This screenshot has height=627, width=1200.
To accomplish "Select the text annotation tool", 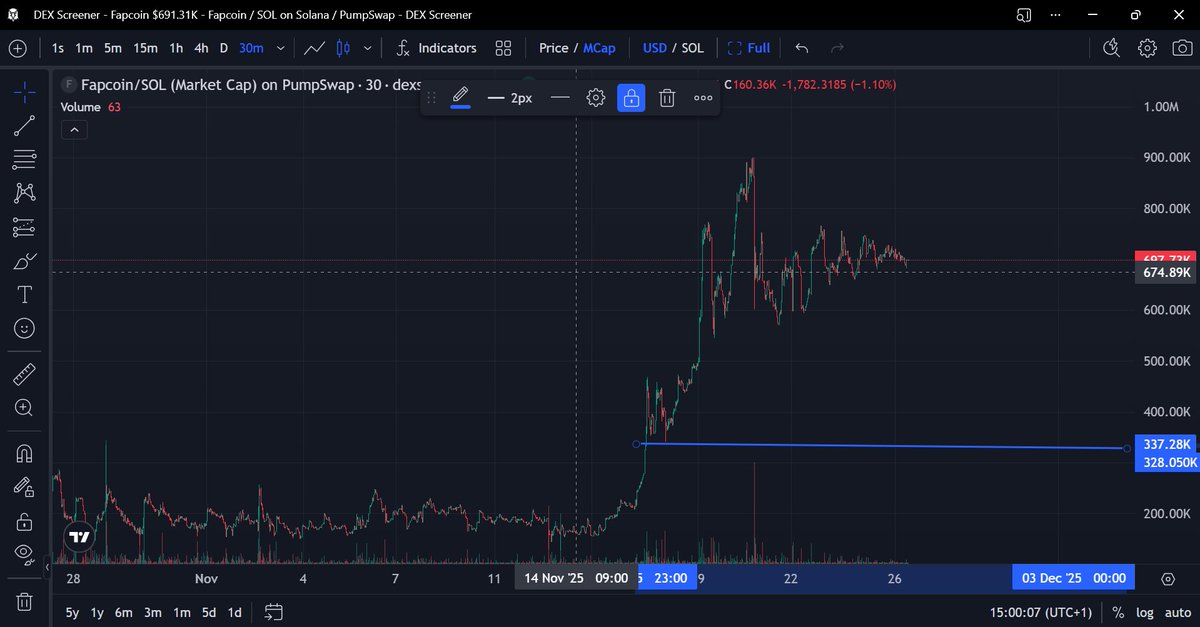I will click(24, 294).
